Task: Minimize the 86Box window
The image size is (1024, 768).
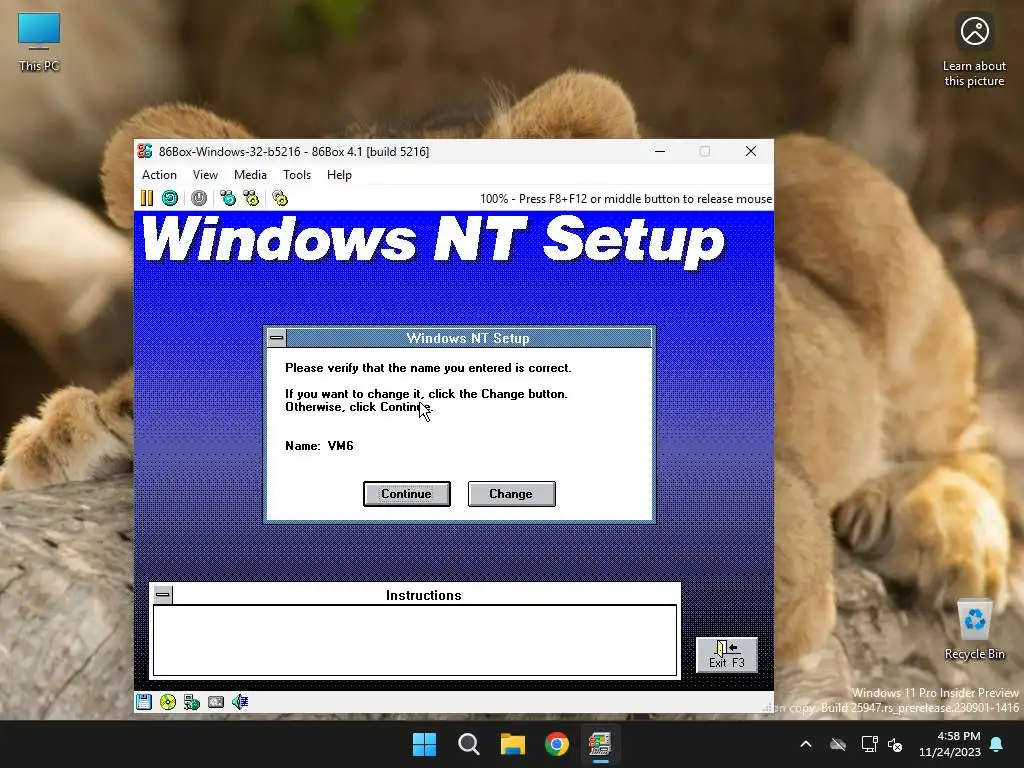Action: 660,152
